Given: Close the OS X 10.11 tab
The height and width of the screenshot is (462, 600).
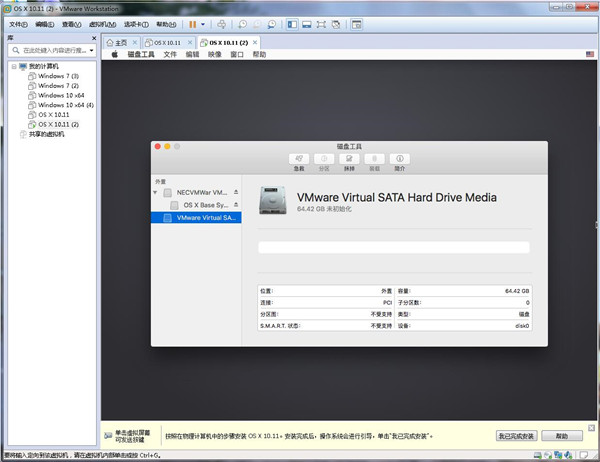Looking at the screenshot, I should [190, 42].
